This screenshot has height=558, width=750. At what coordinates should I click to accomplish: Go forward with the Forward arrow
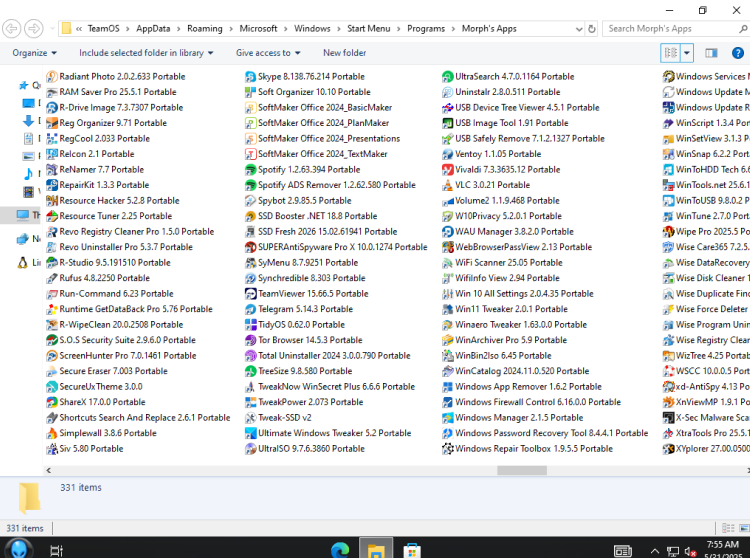[33, 29]
